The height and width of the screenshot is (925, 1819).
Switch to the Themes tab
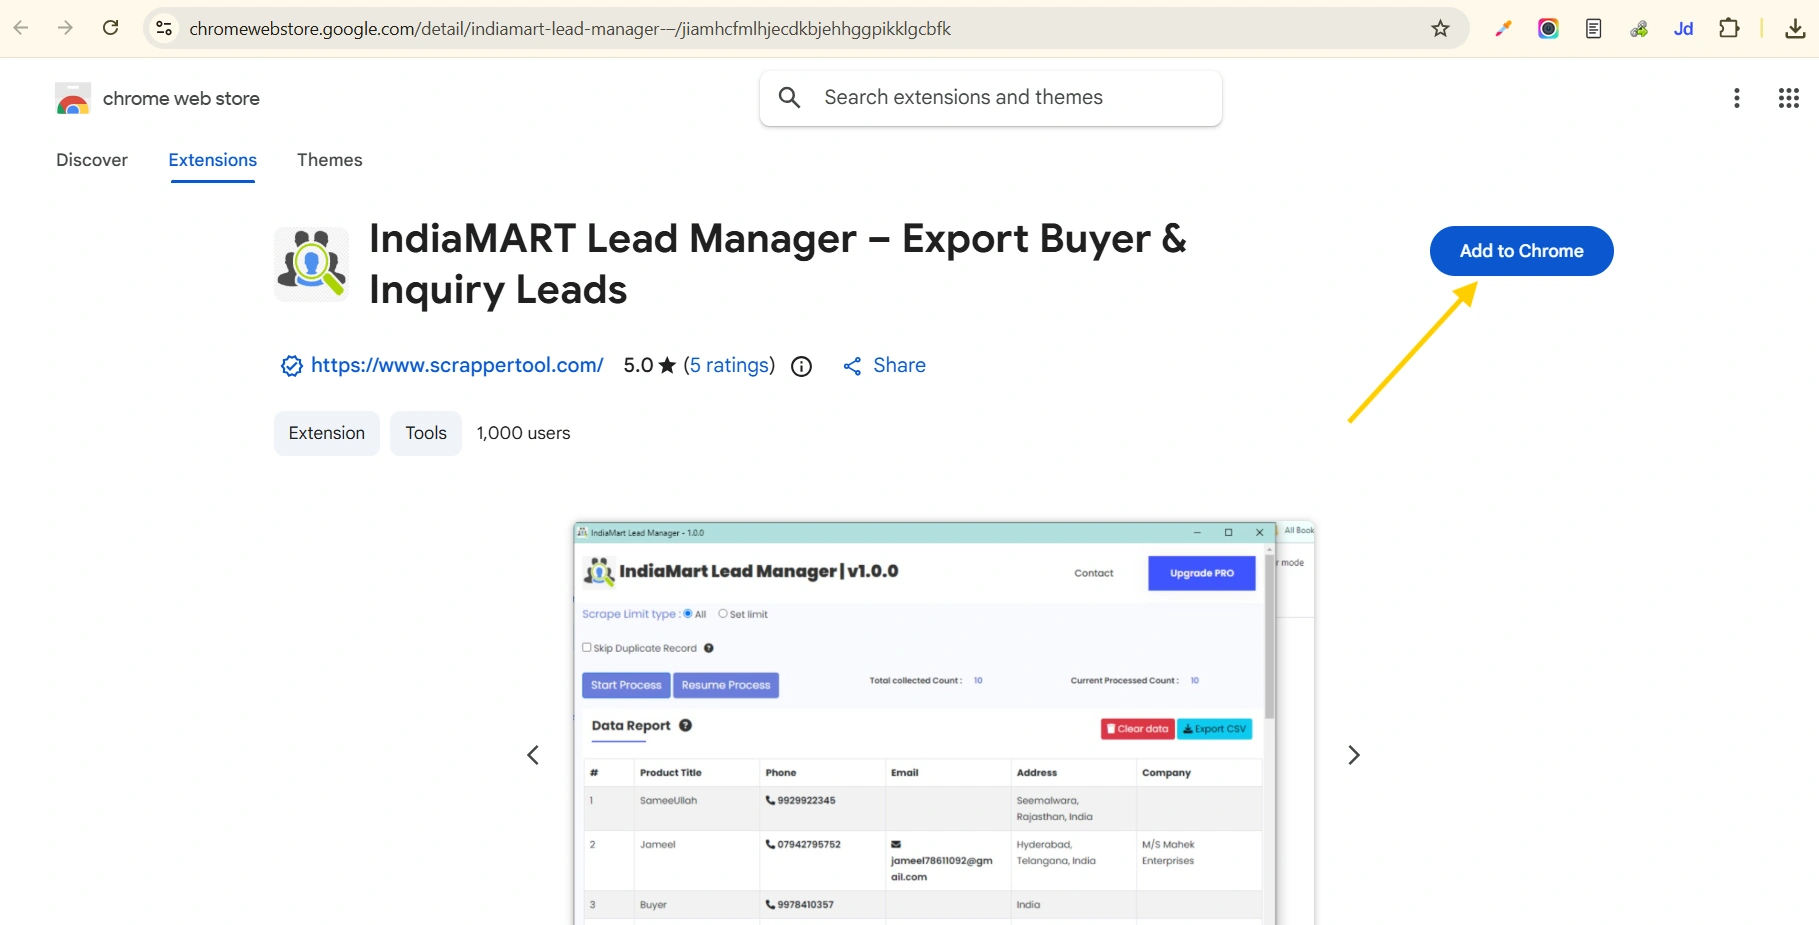(330, 160)
